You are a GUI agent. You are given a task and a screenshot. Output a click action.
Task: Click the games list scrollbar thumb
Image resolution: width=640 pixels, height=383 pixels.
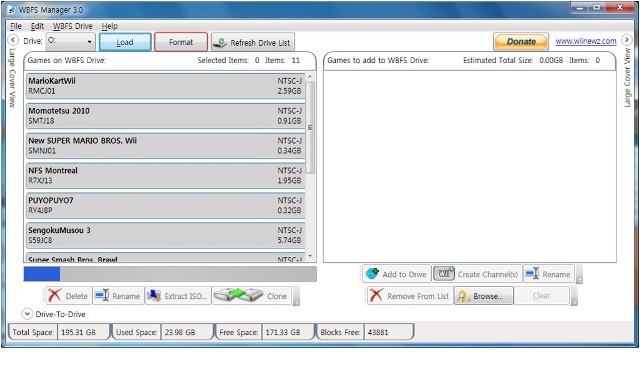[x=310, y=127]
